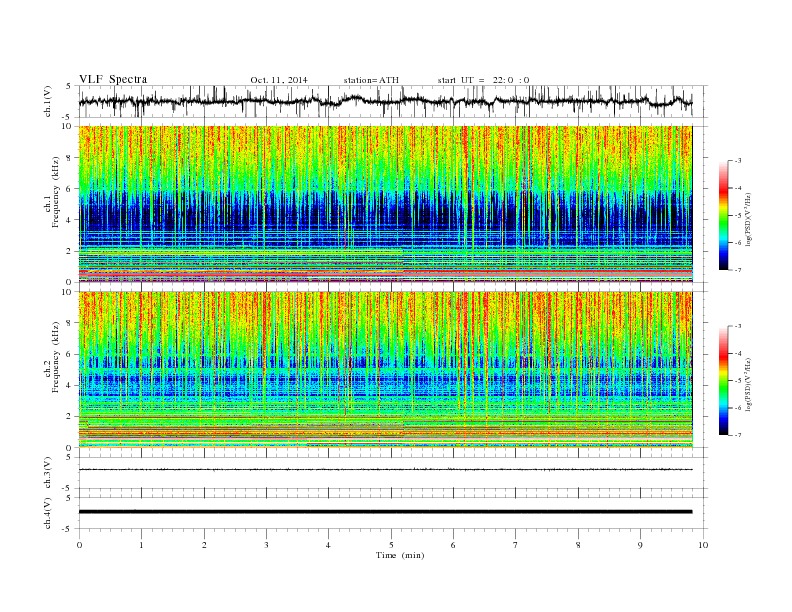Click the "6" tick on the time axis

point(454,545)
